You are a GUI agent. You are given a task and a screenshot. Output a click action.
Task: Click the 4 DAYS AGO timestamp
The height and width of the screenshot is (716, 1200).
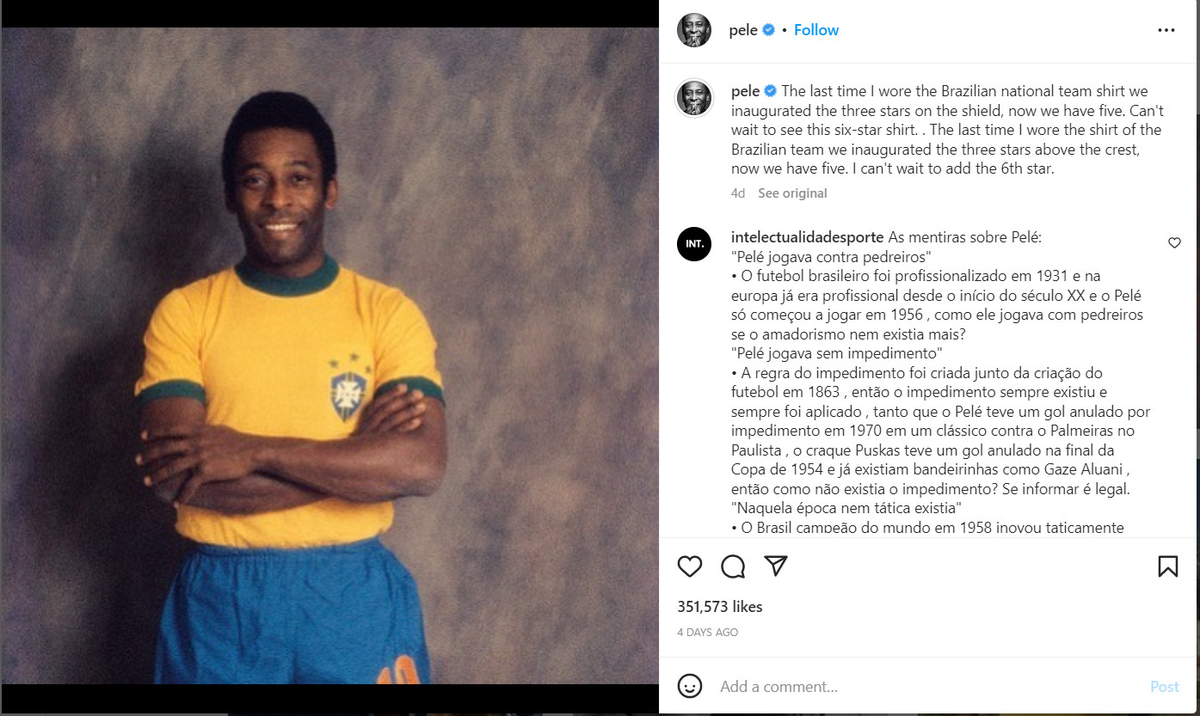pyautogui.click(x=708, y=633)
